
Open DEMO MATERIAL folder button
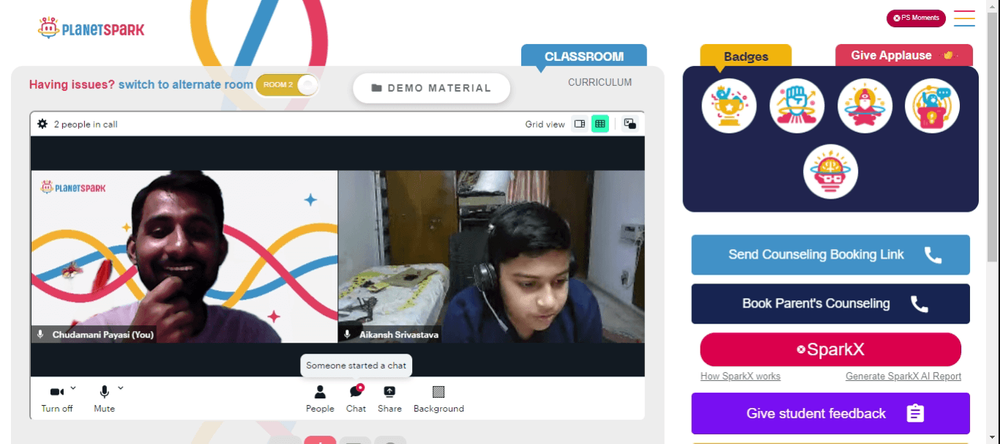click(x=432, y=88)
